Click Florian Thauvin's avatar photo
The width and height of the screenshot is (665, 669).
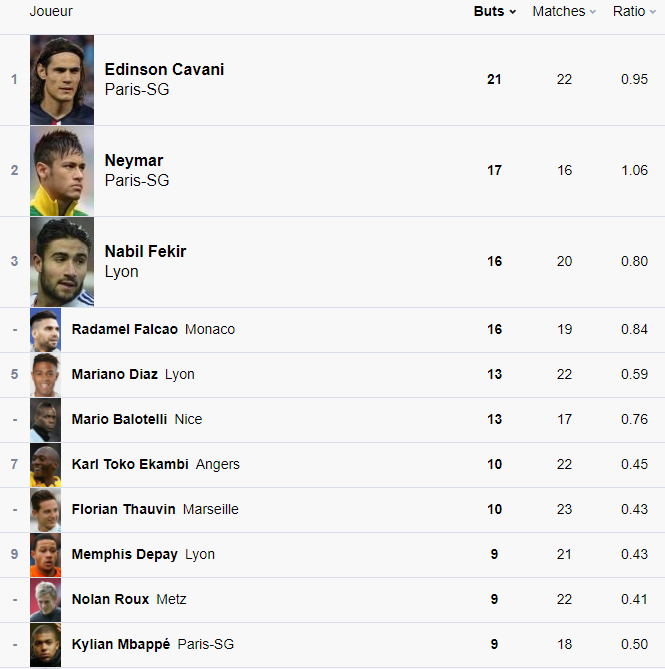click(45, 510)
